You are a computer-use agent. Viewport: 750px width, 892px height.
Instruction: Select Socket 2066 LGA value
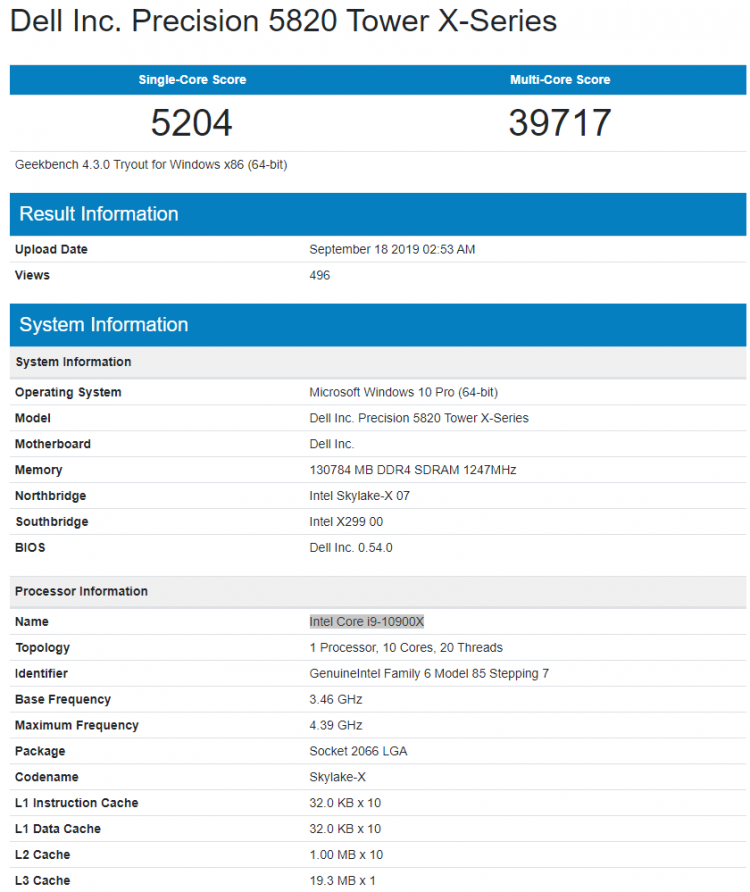pos(358,751)
